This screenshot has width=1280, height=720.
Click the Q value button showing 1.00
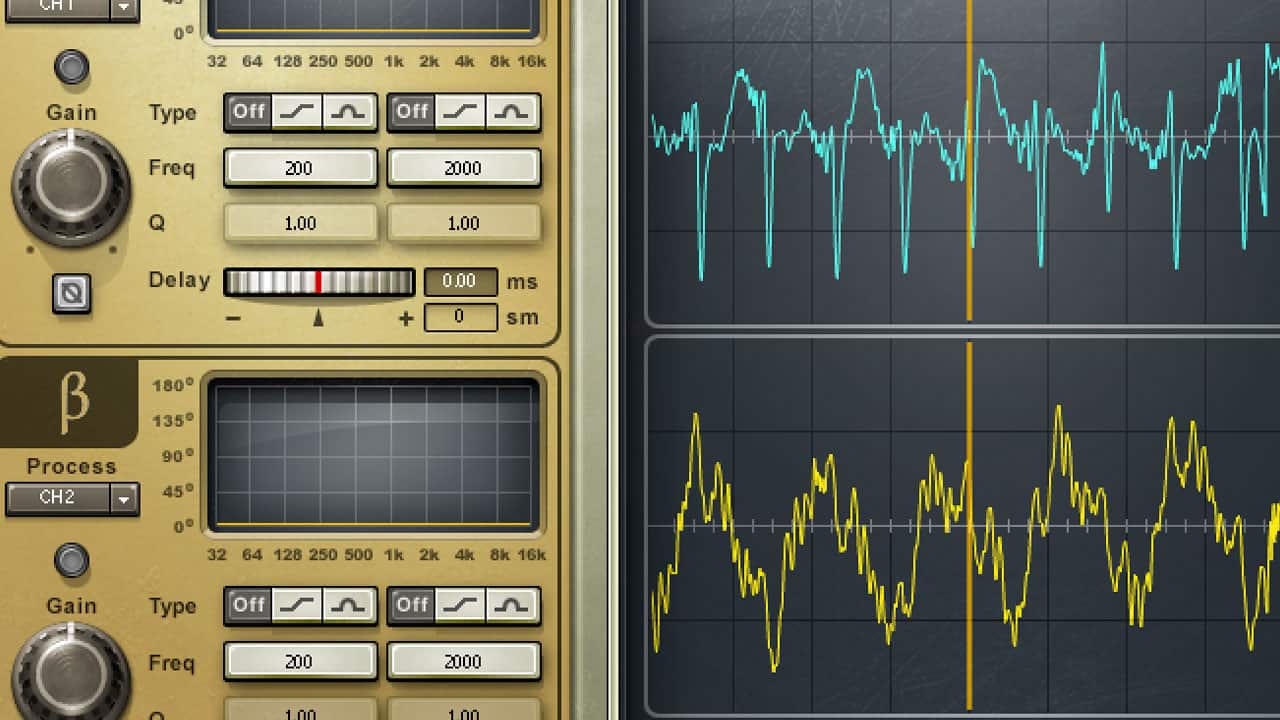point(300,222)
